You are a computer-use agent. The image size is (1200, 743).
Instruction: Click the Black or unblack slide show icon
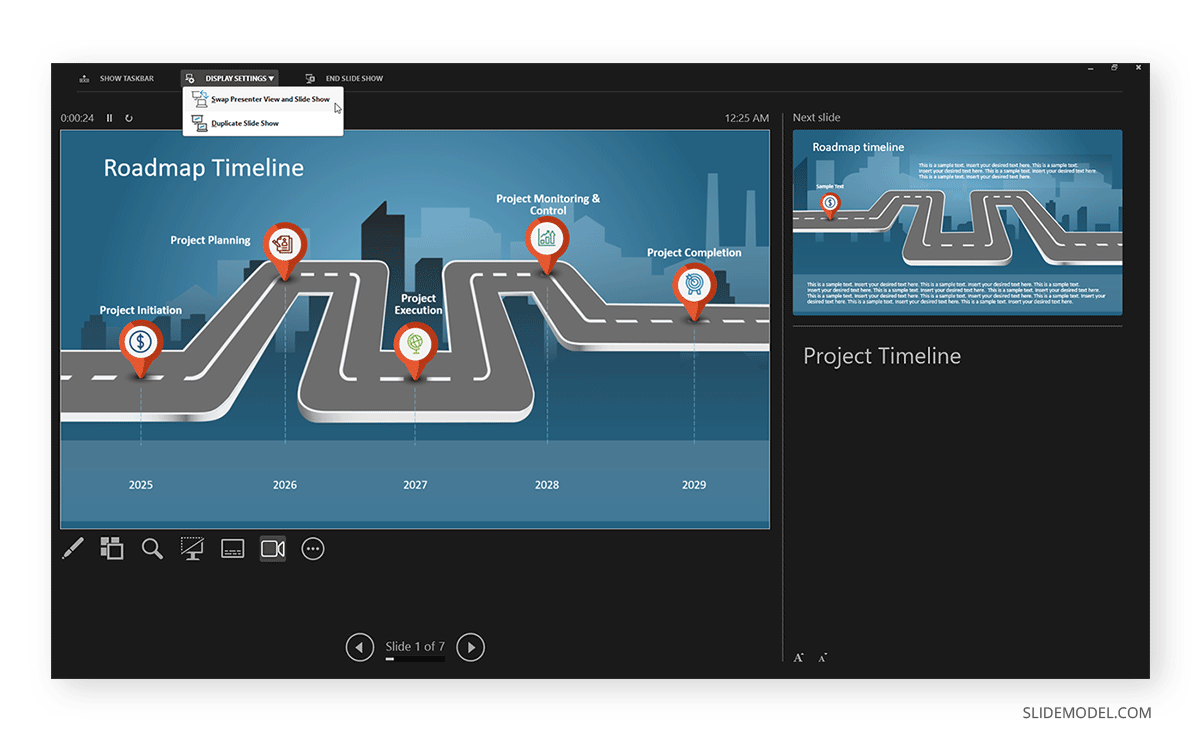[x=192, y=548]
